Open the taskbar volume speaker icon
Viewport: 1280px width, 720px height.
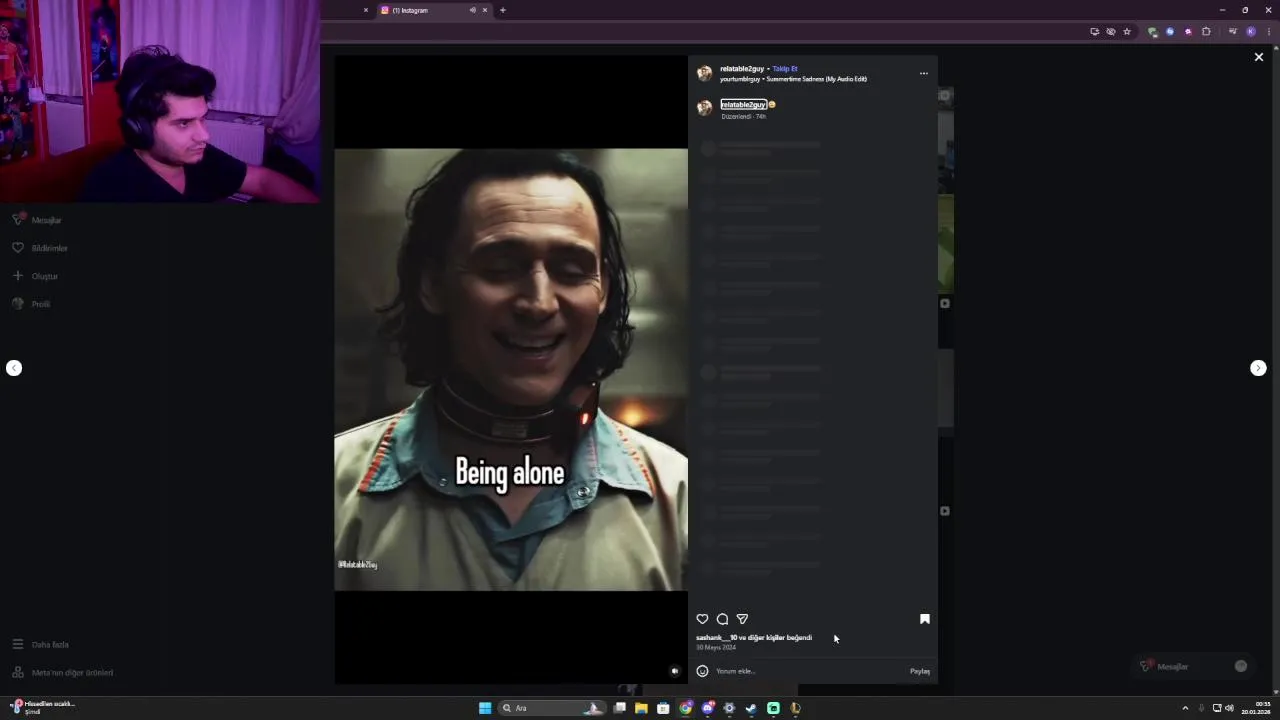1229,708
